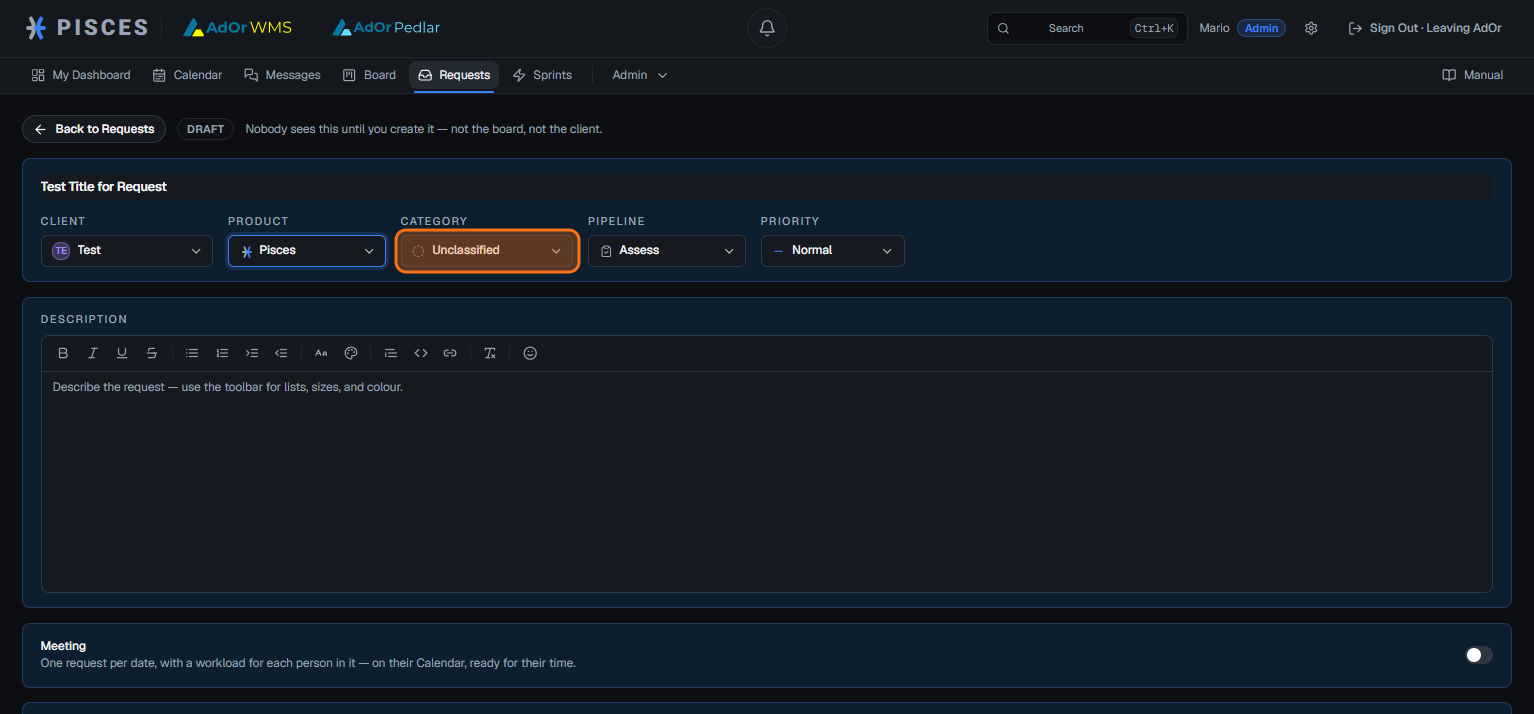Open settings via the gear icon
Screen dimensions: 1534x714
click(x=1311, y=28)
